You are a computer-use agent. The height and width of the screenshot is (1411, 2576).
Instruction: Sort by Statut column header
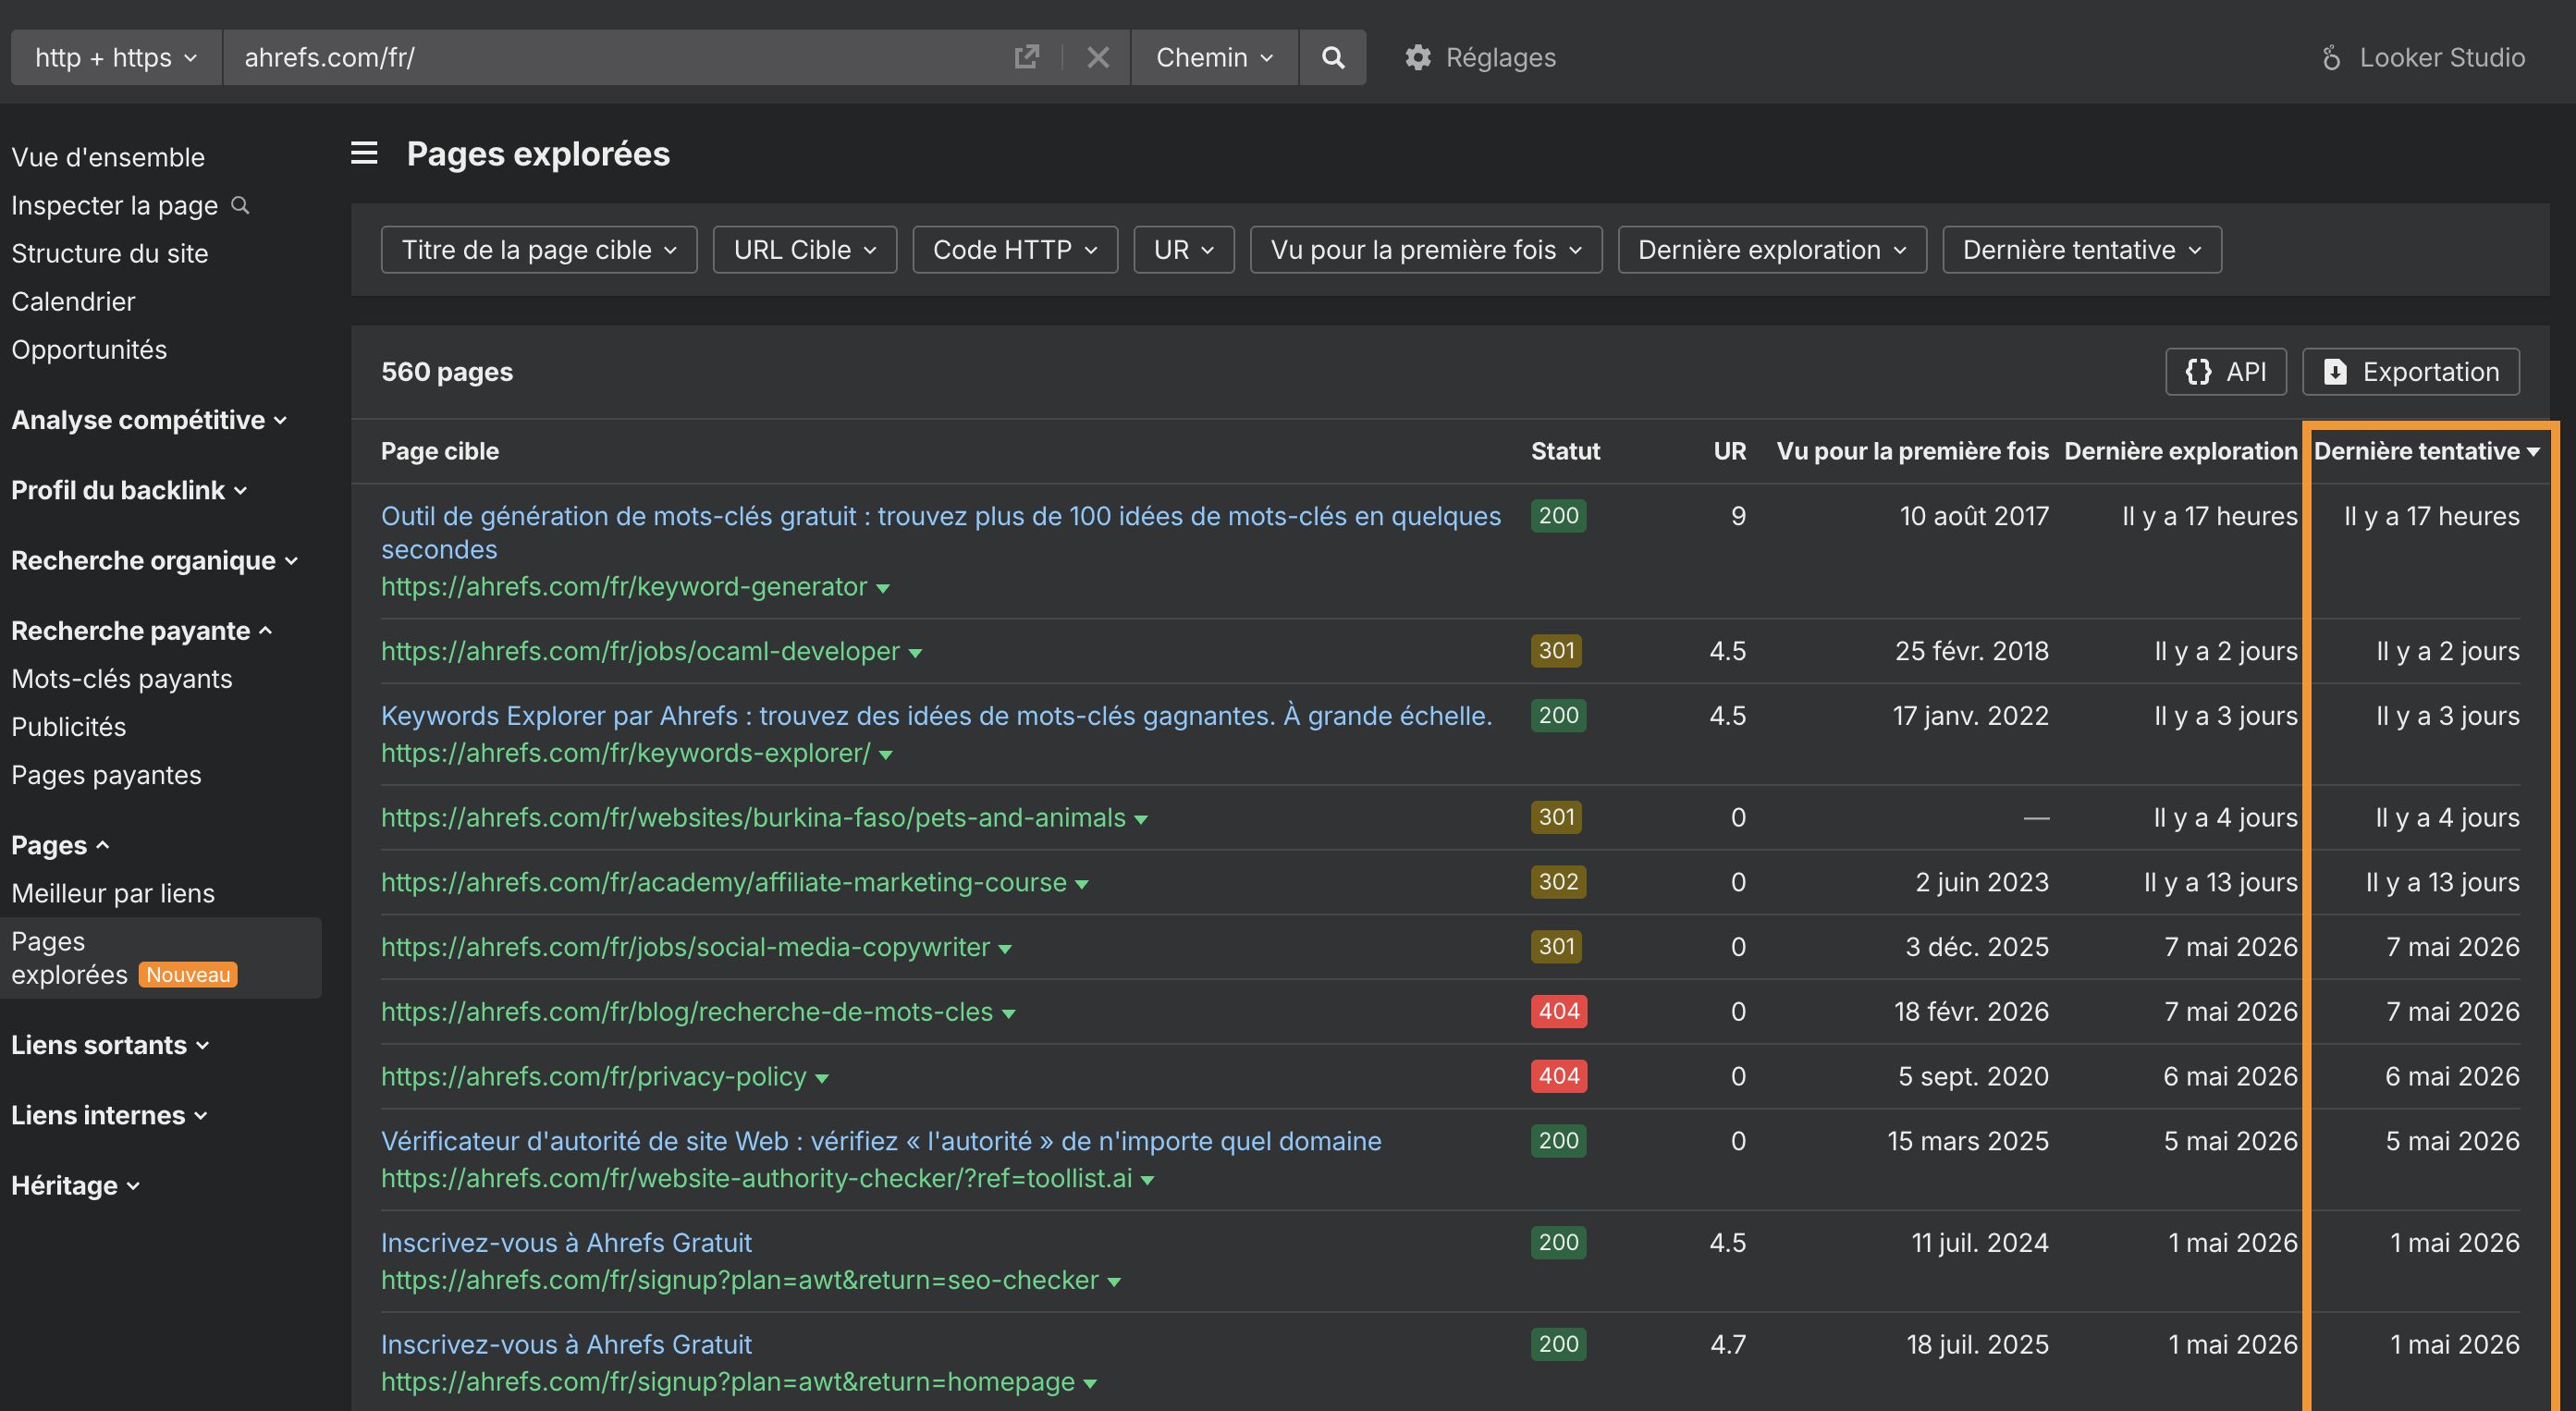point(1565,451)
